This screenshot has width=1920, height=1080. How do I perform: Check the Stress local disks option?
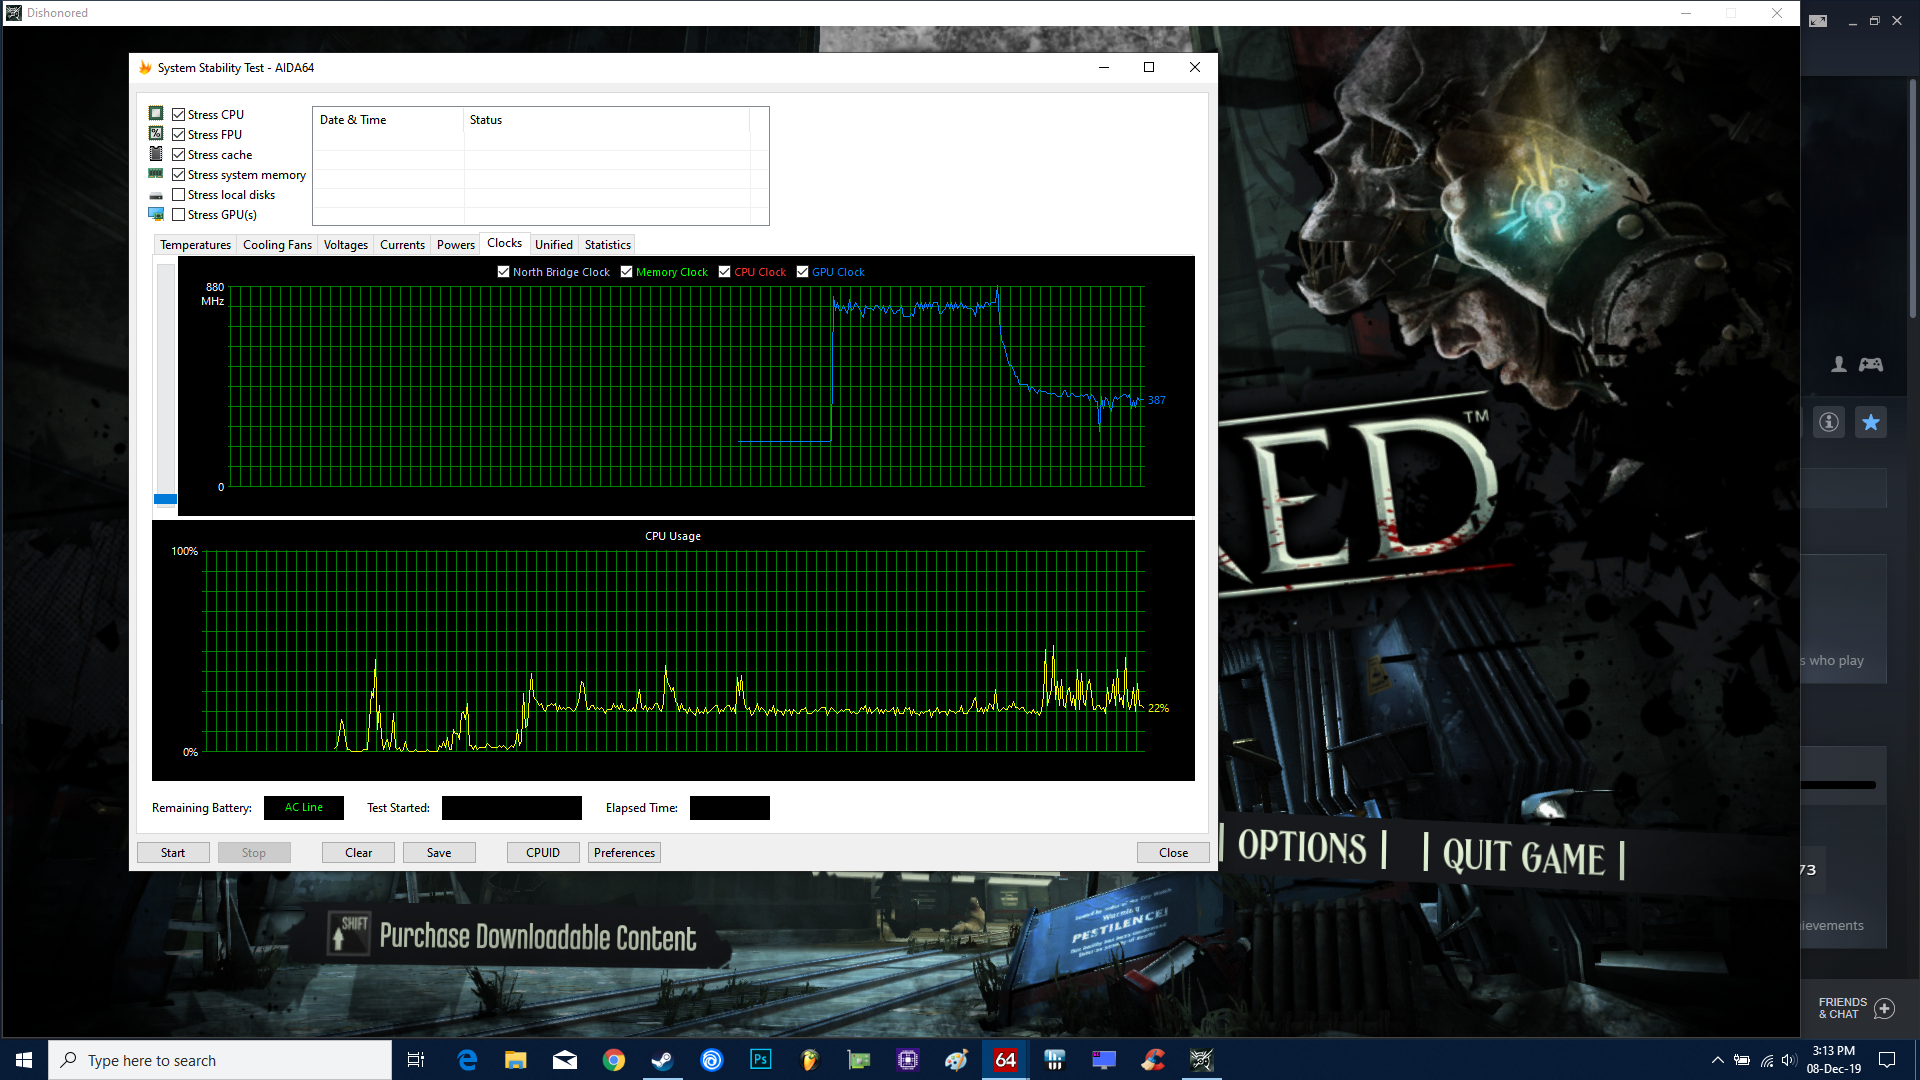[178, 195]
